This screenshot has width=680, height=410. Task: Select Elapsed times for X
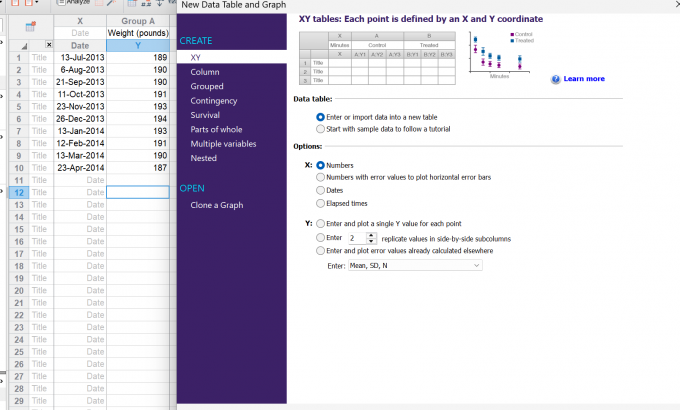320,203
